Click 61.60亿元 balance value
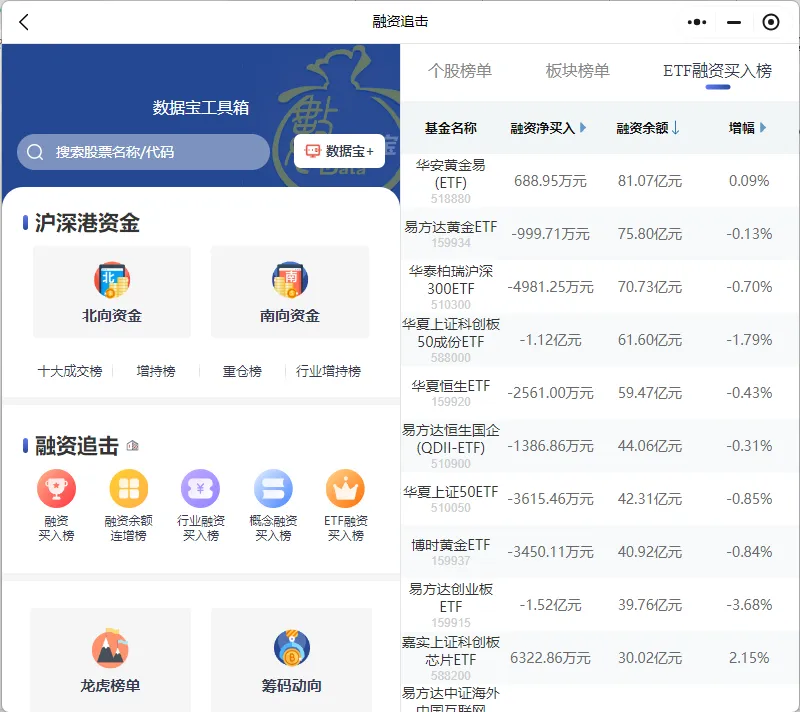Viewport: 800px width, 712px height. coord(649,340)
